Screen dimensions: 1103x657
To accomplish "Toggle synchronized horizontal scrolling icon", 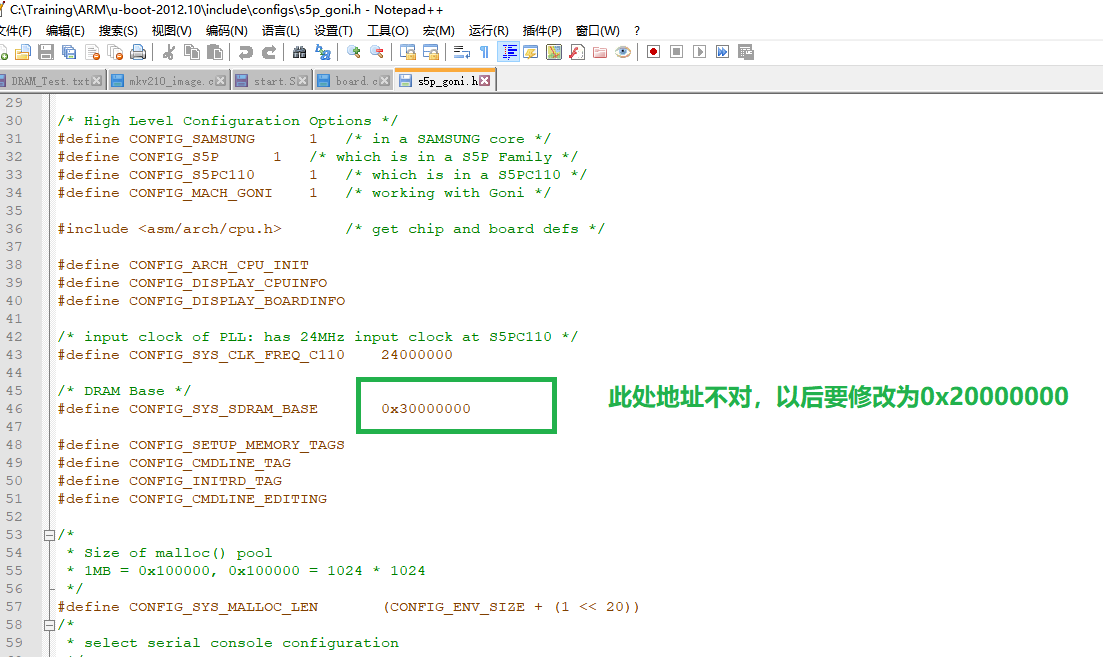I will click(431, 52).
